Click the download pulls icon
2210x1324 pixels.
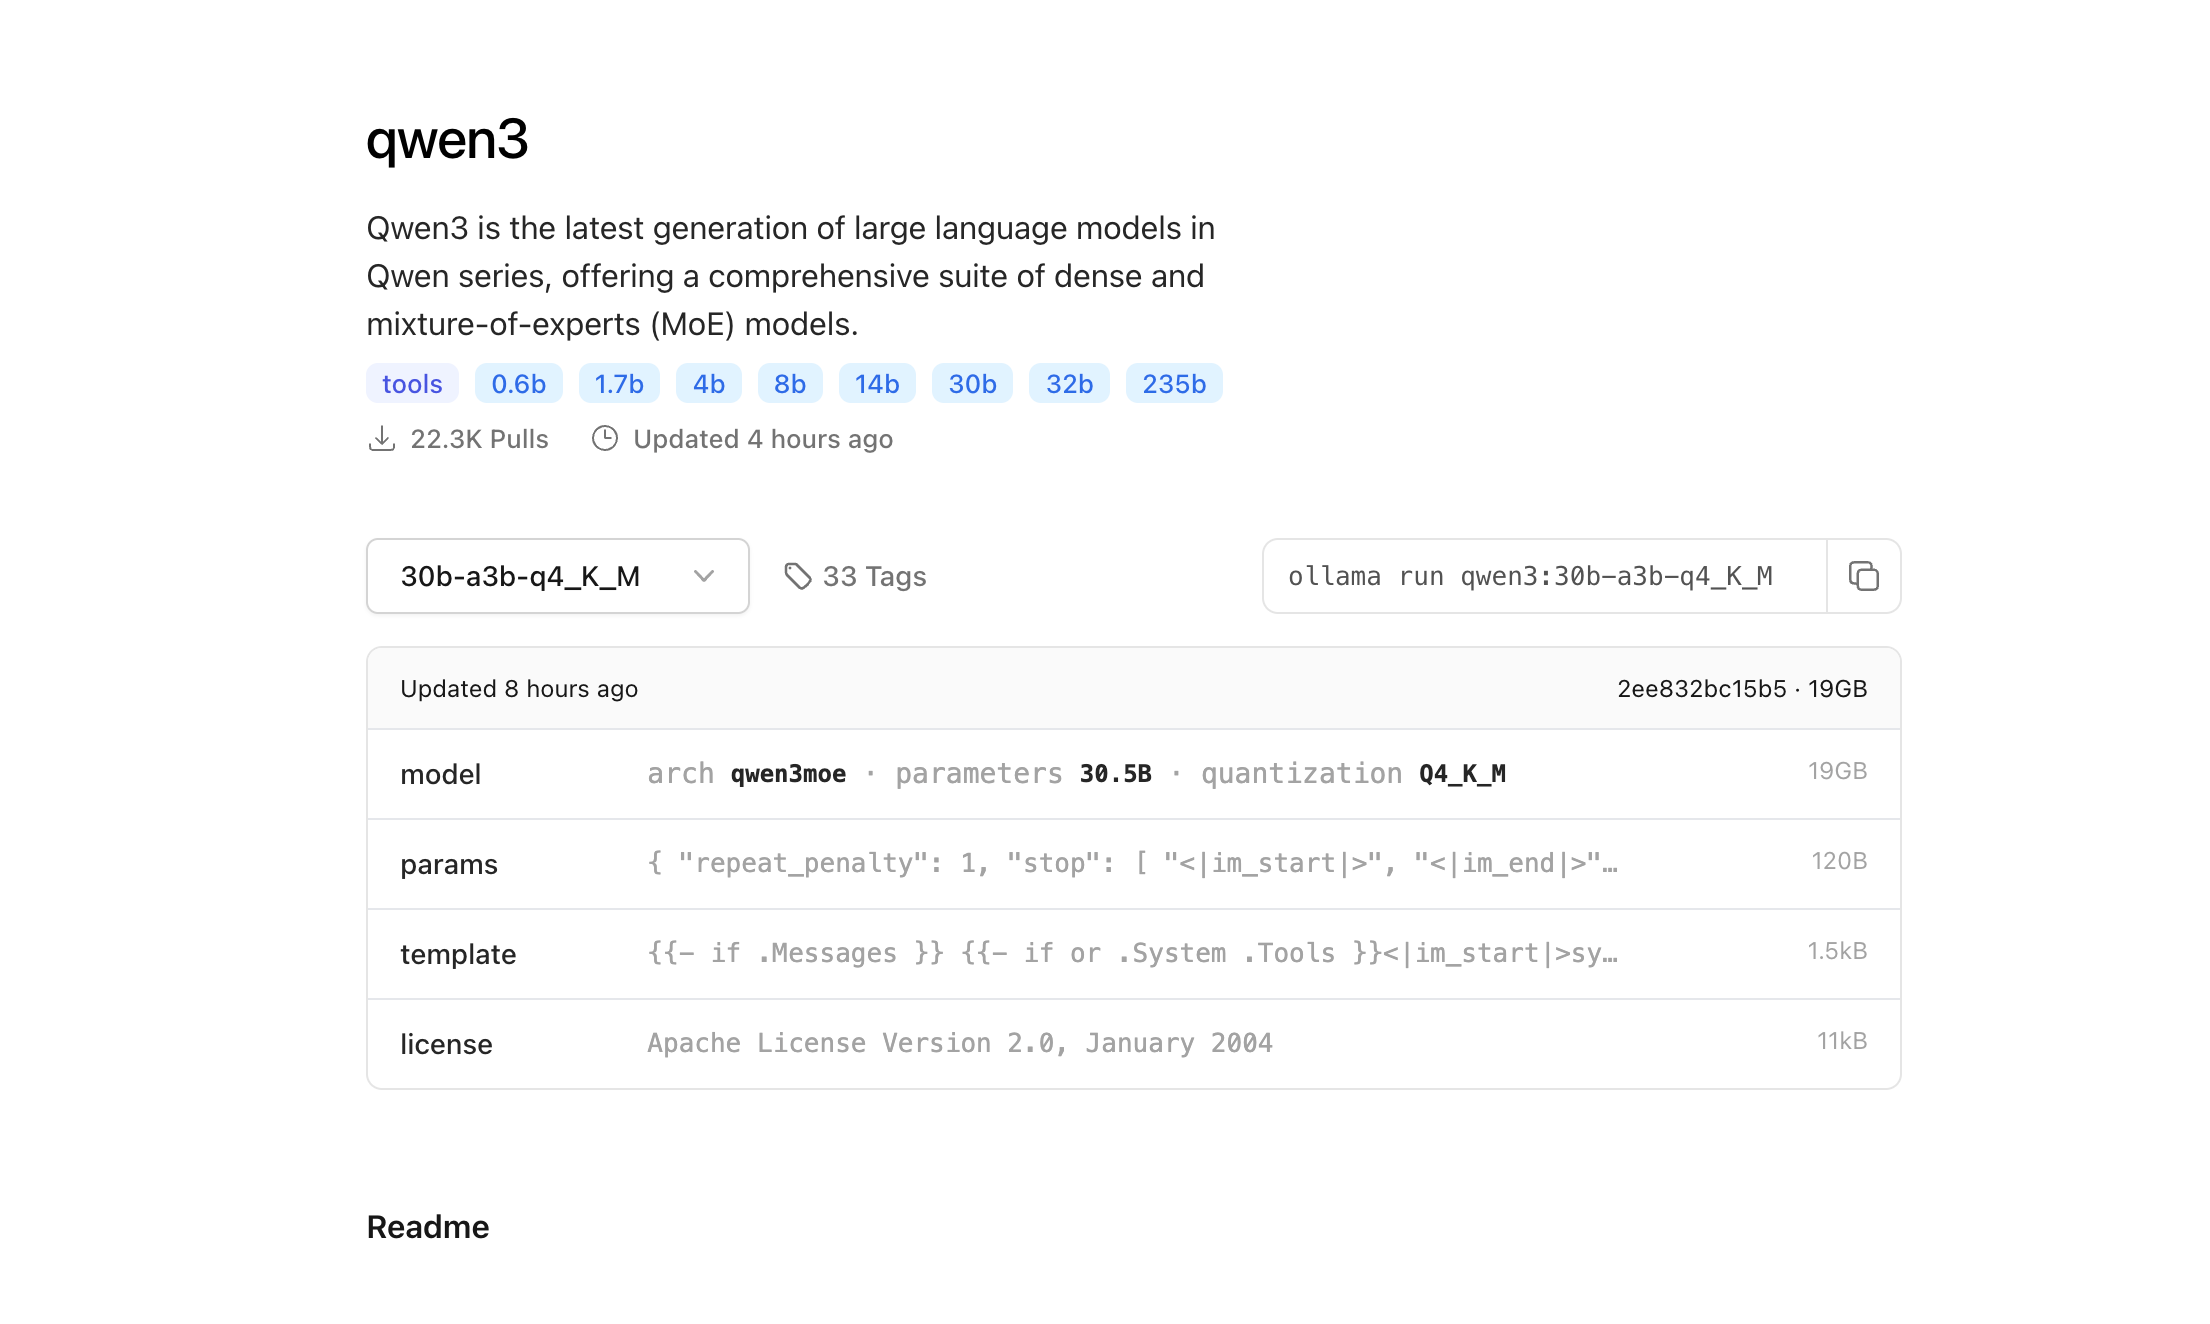point(382,439)
